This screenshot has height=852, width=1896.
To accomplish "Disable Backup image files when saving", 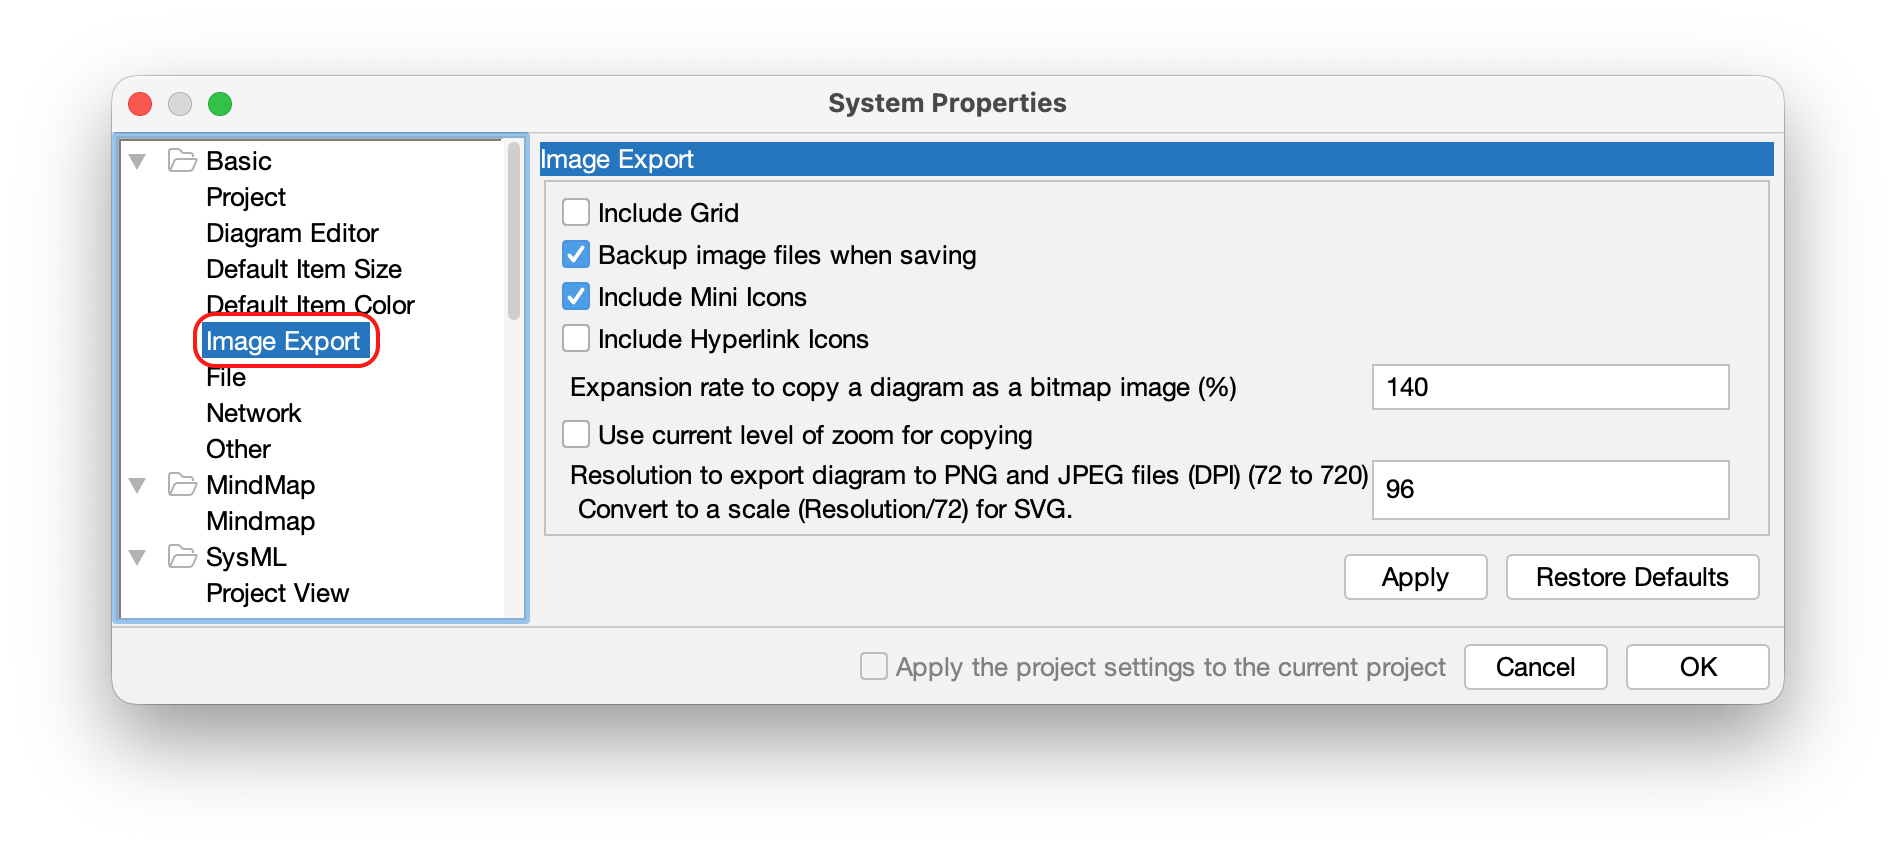I will pos(575,254).
